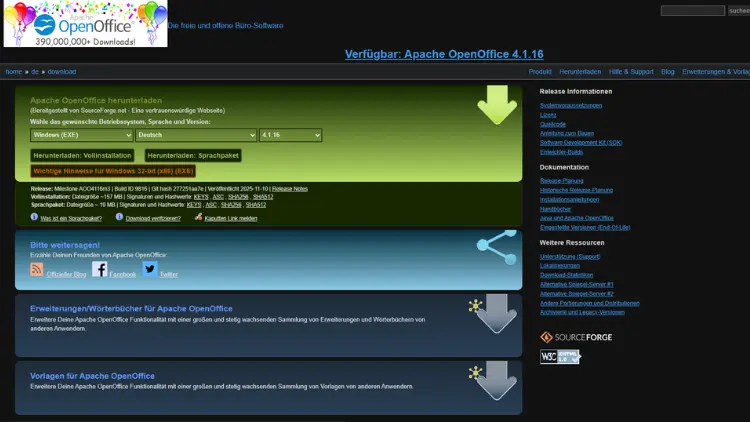
Task: Click the Twitter bird icon
Action: pyautogui.click(x=150, y=268)
